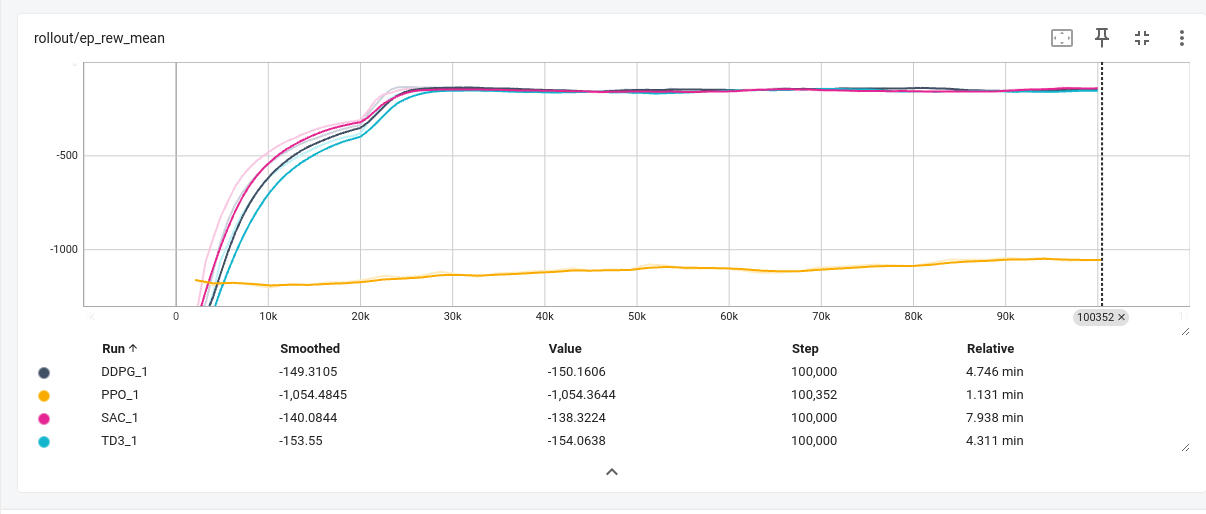1206x514 pixels.
Task: Click the ascending sort arrow beside Run
Action: pyautogui.click(x=133, y=349)
